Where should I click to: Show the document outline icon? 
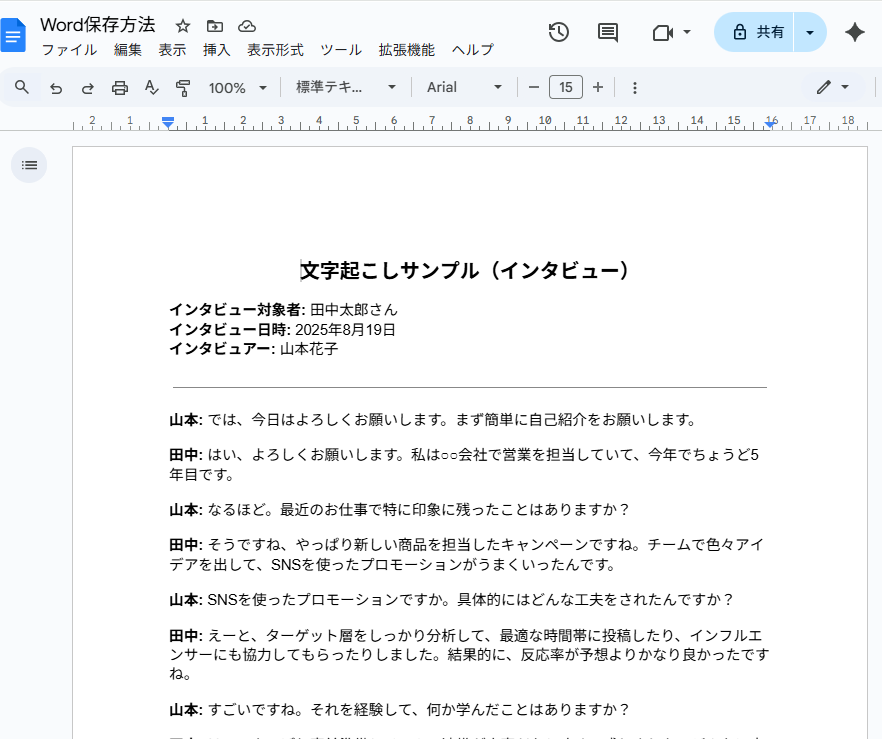pos(29,165)
